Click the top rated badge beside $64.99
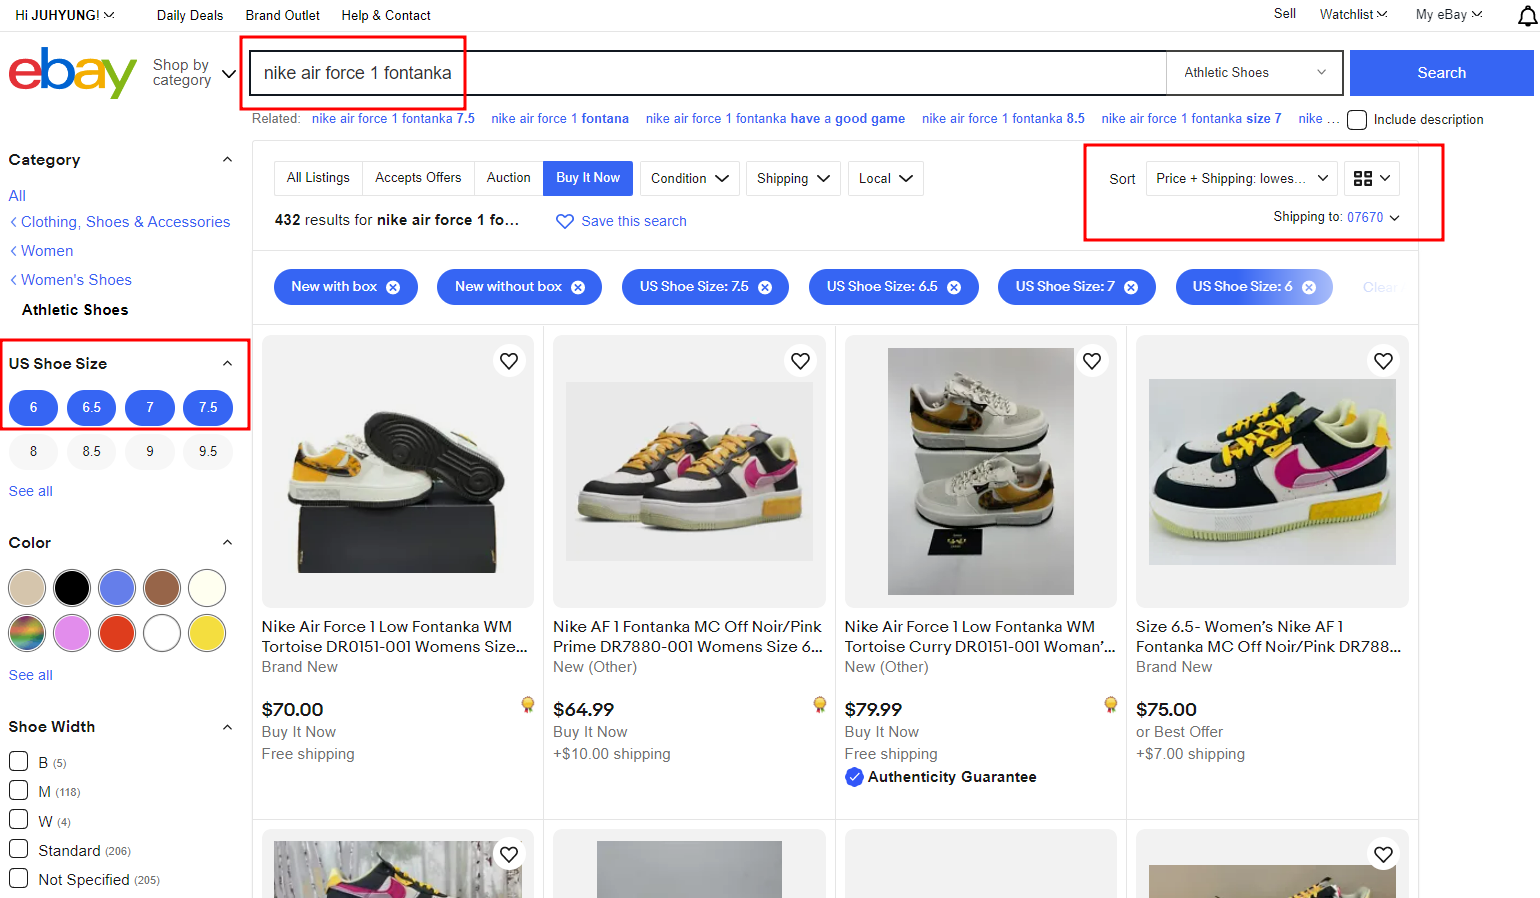Screen dimensions: 1540x898 click(x=820, y=705)
